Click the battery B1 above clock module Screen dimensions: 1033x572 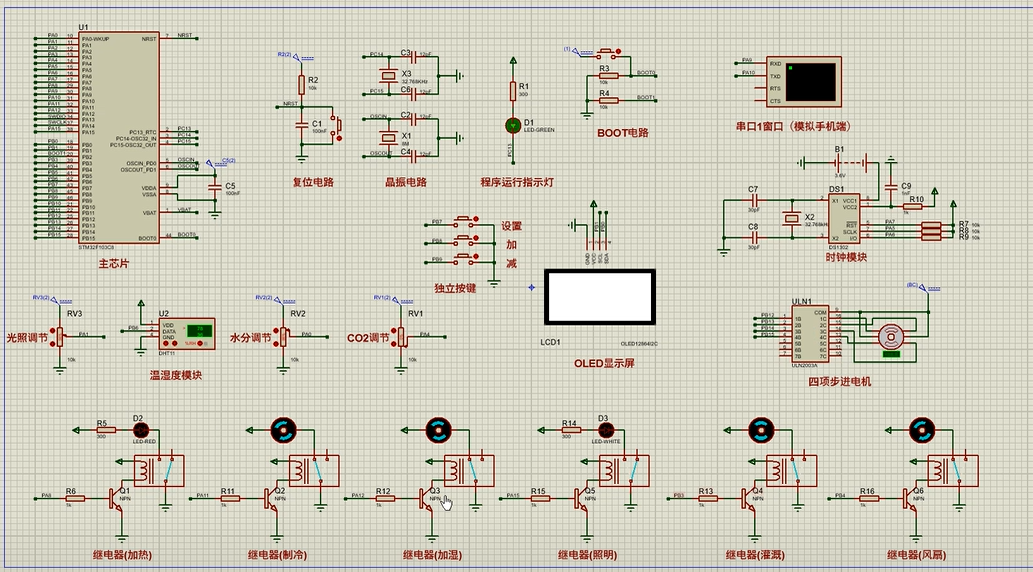tap(840, 162)
